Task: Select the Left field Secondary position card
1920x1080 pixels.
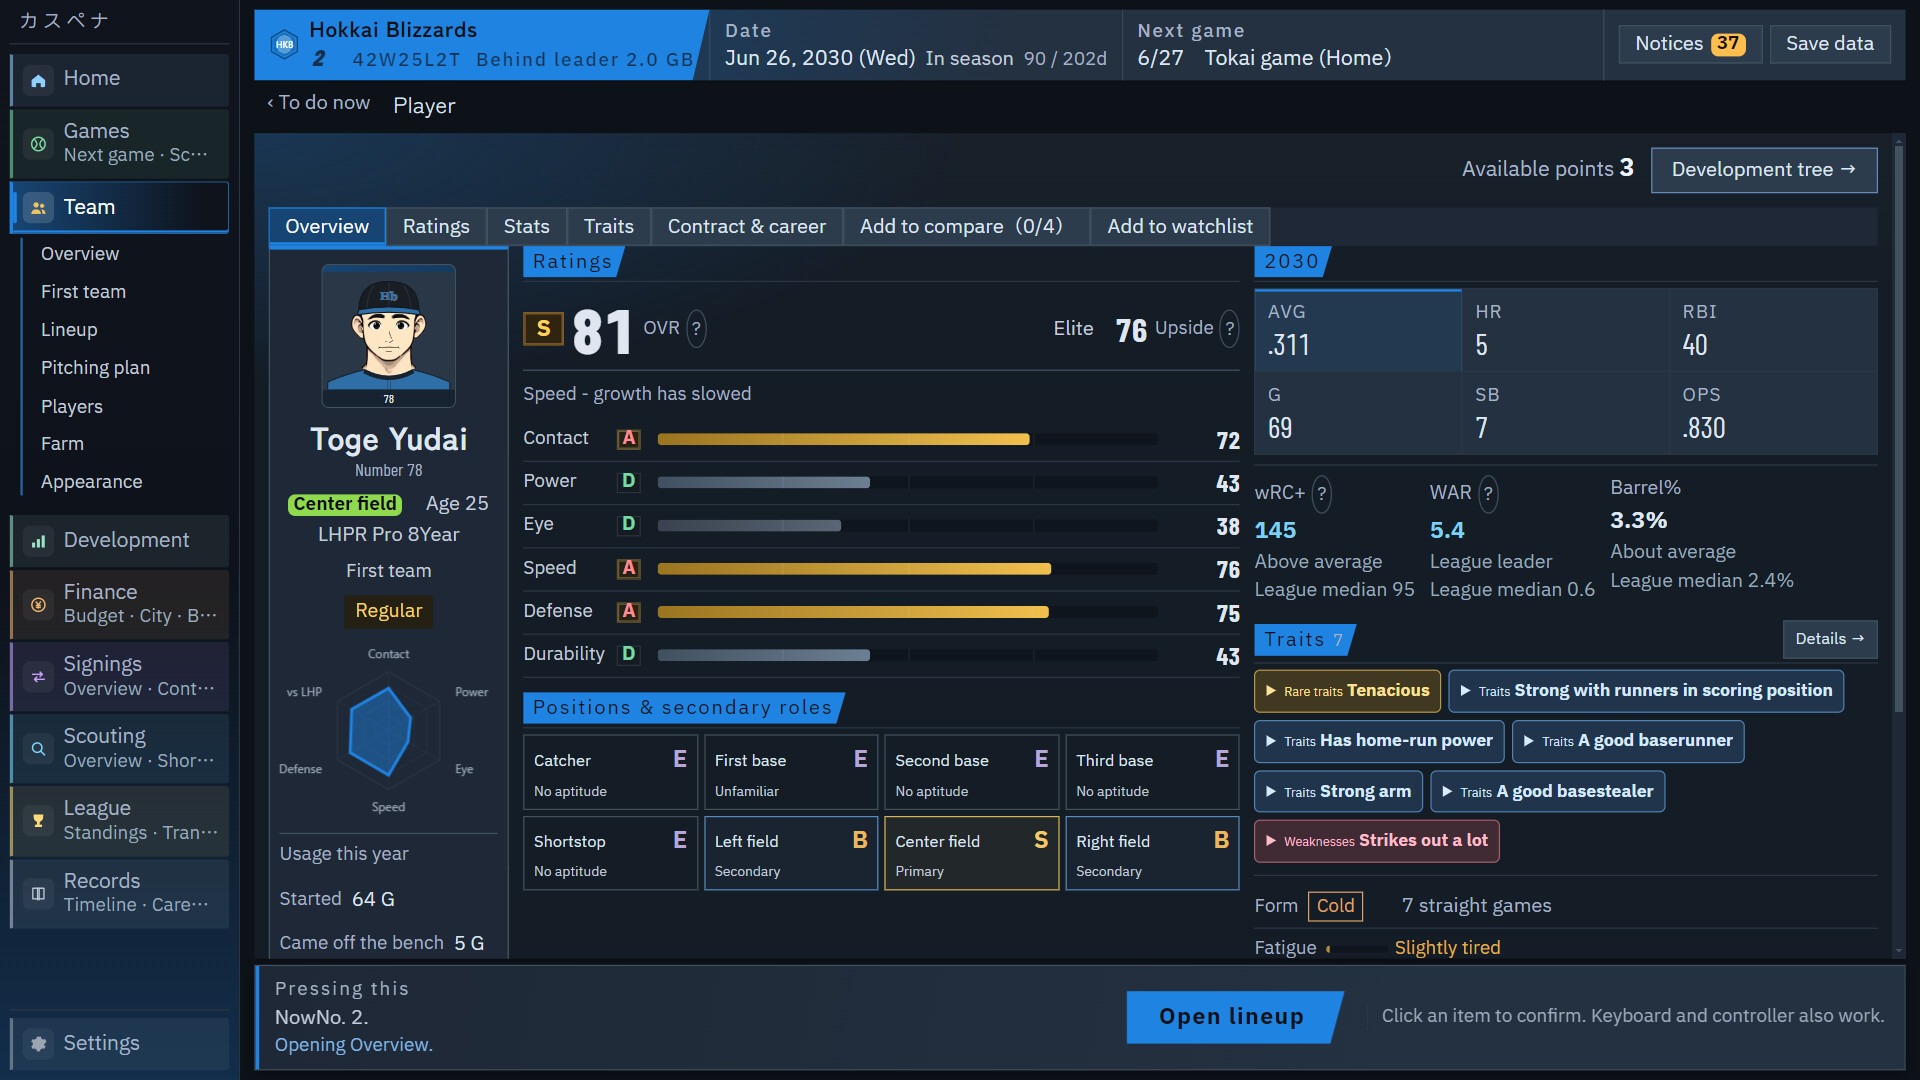Action: (x=790, y=854)
